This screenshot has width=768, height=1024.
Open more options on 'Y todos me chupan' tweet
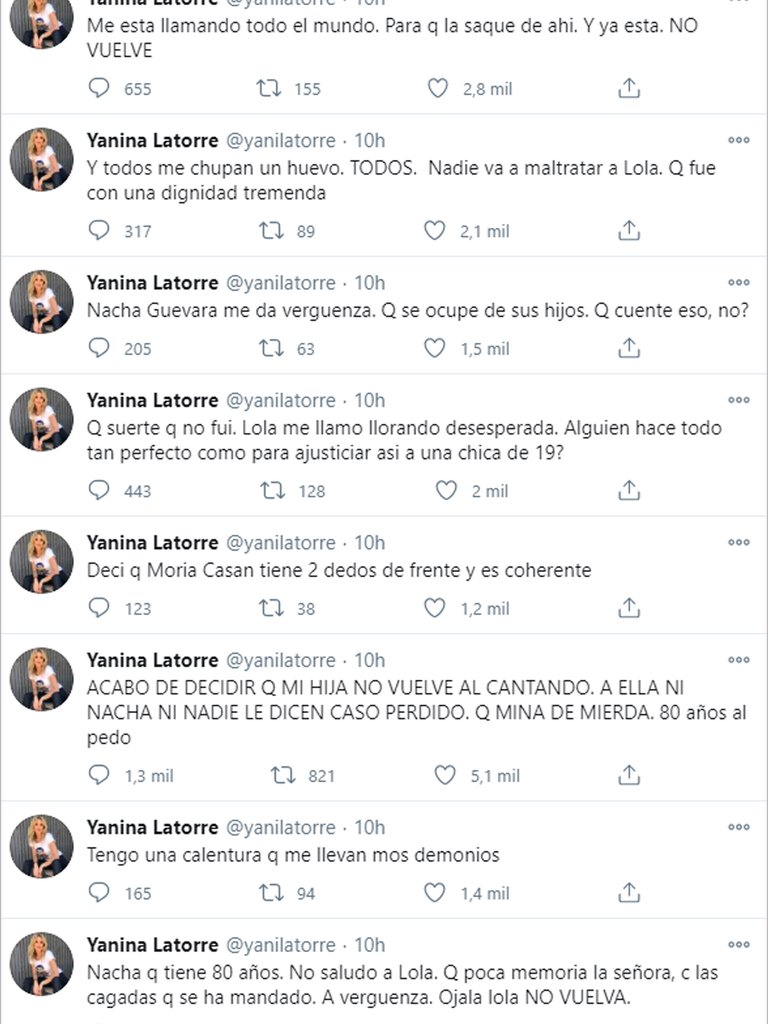(x=738, y=140)
